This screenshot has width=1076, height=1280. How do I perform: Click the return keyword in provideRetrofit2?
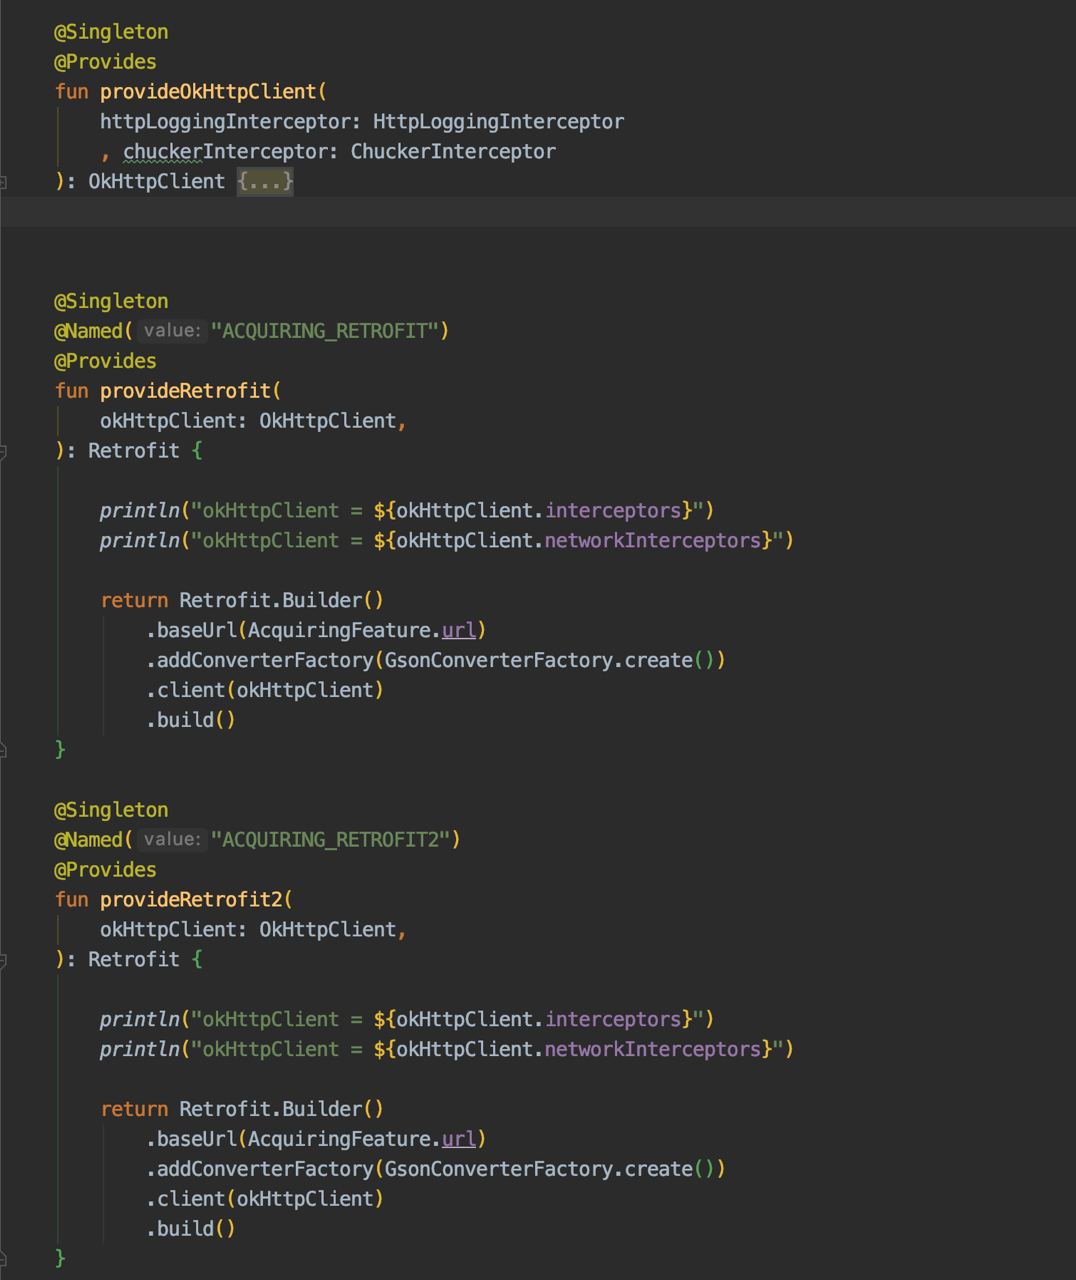[134, 1109]
